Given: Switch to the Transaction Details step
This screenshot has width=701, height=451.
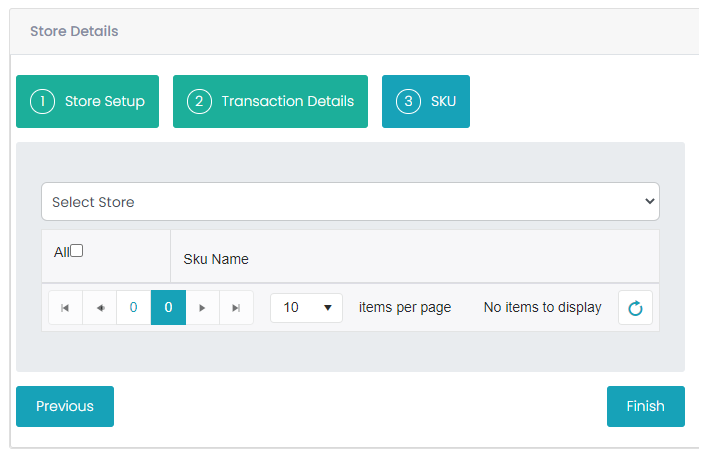Looking at the screenshot, I should click(270, 101).
